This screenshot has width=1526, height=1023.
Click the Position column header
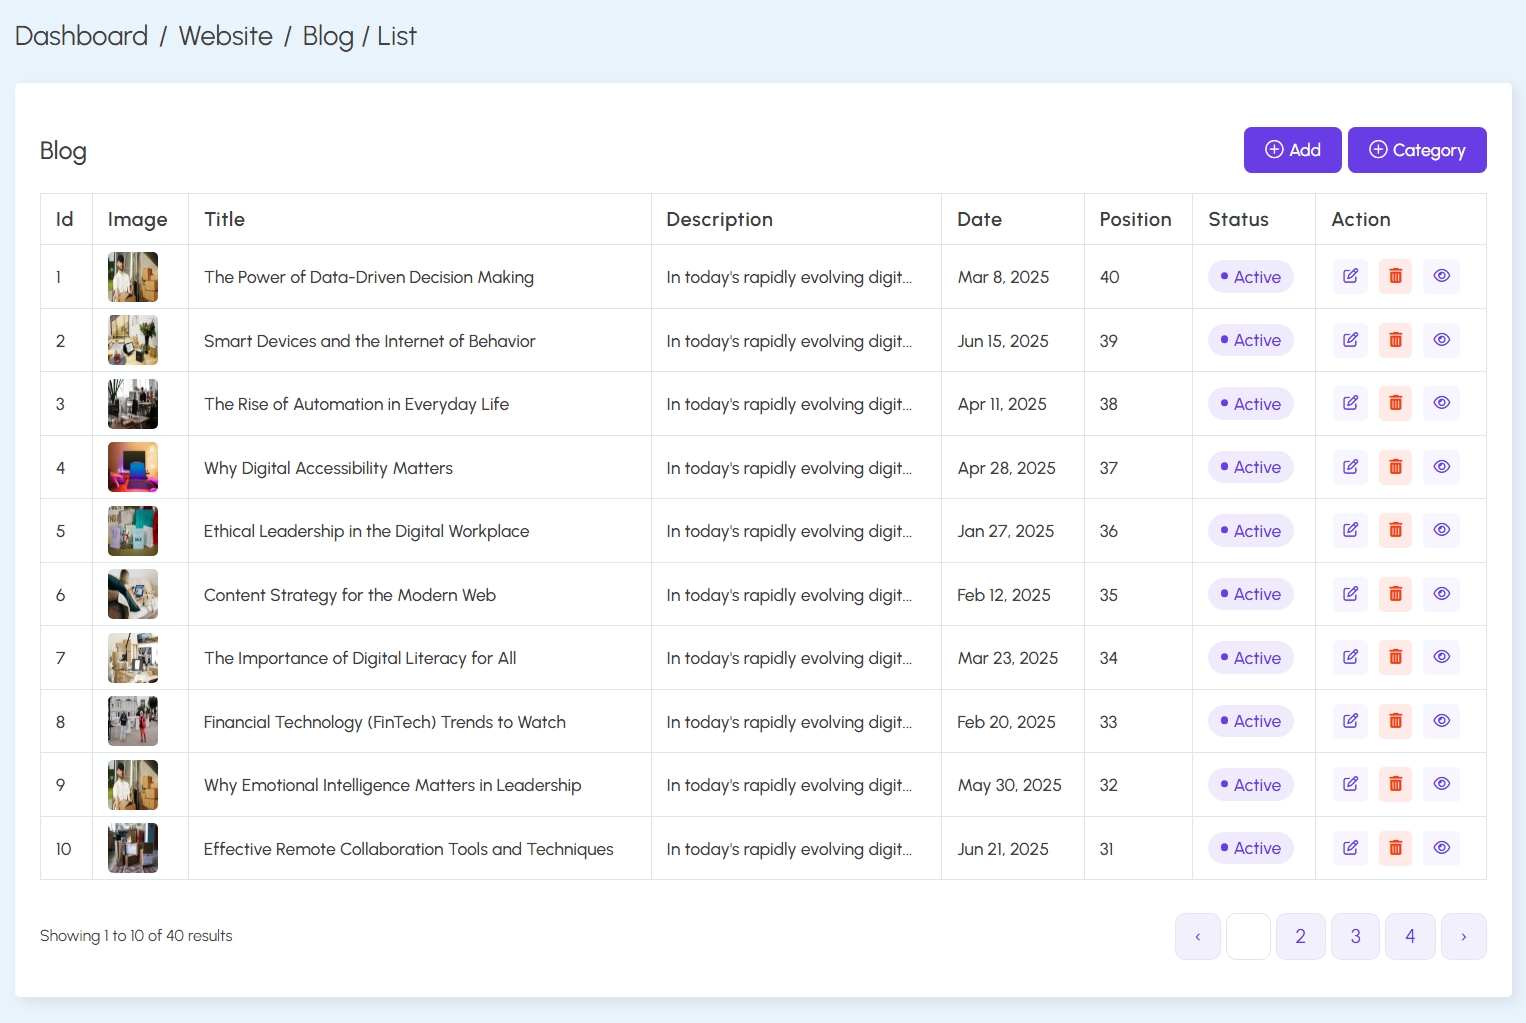(x=1136, y=219)
